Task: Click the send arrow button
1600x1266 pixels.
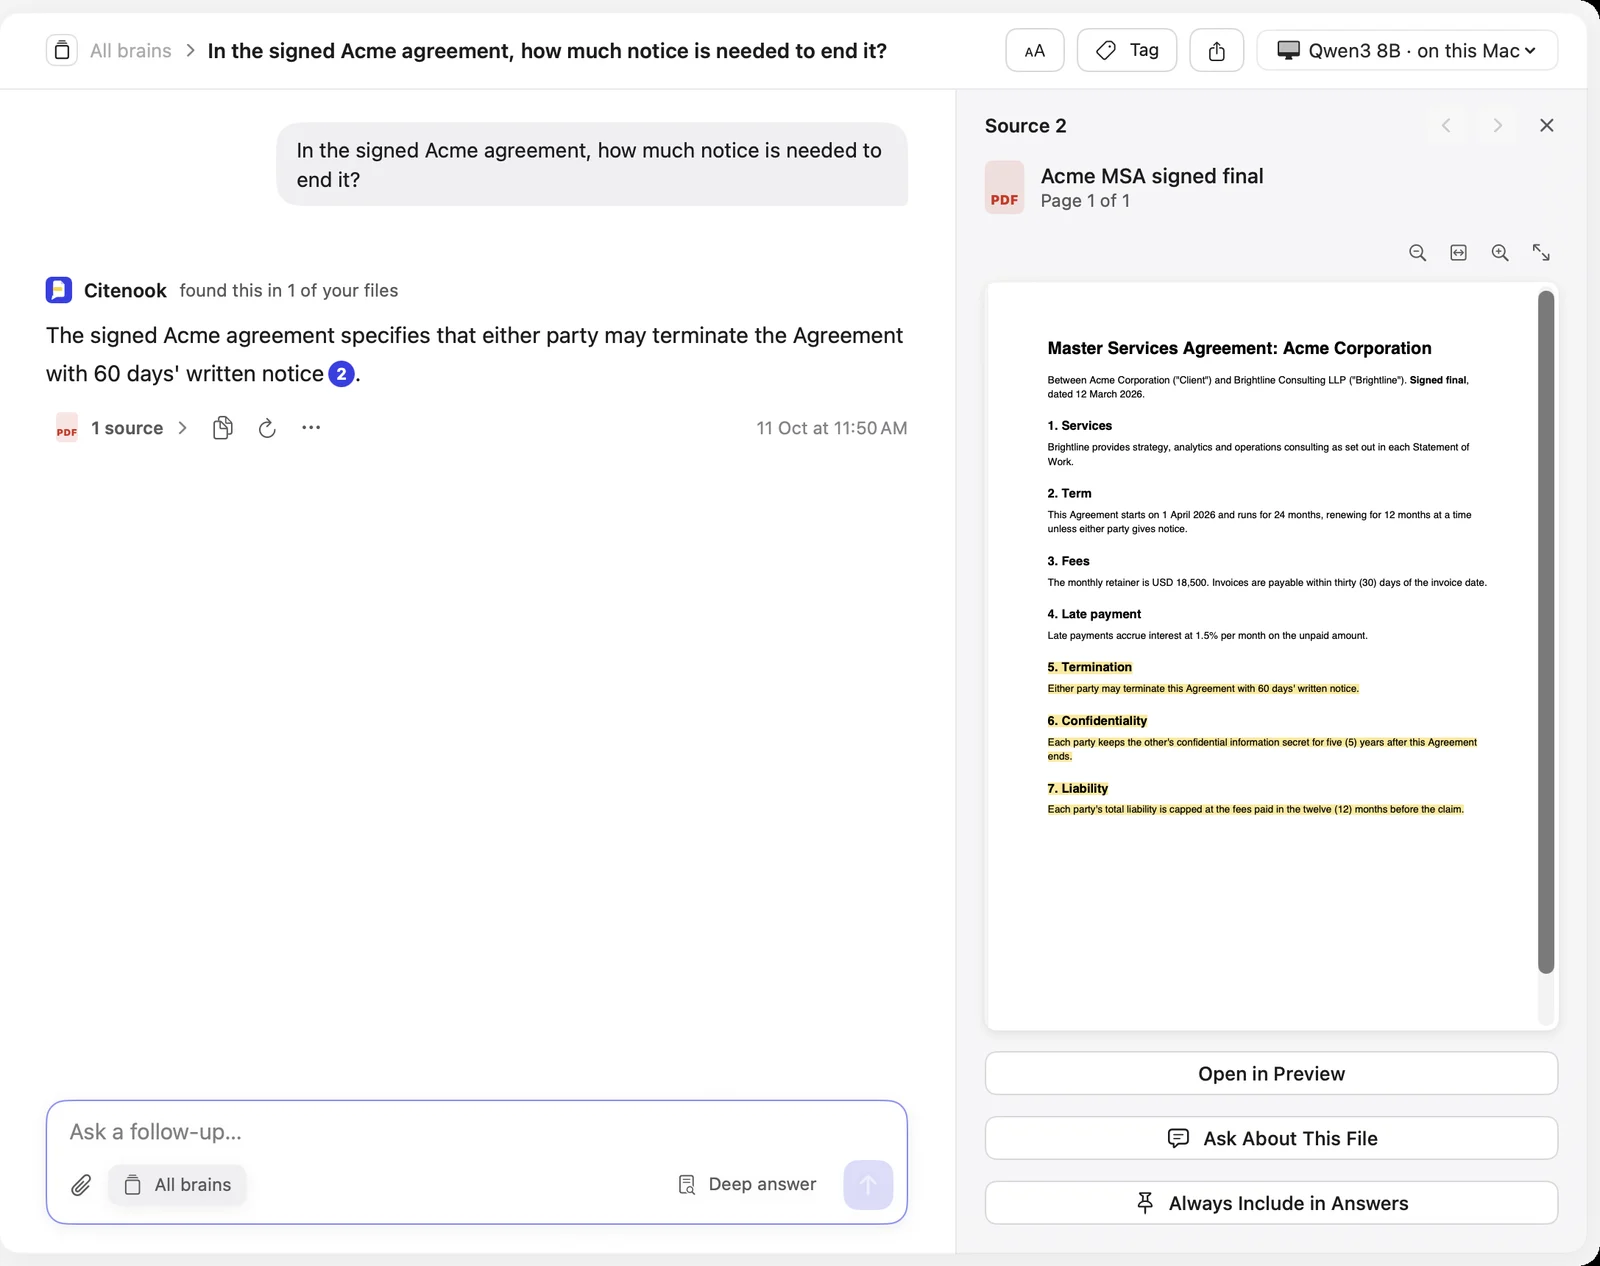Action: pos(868,1185)
